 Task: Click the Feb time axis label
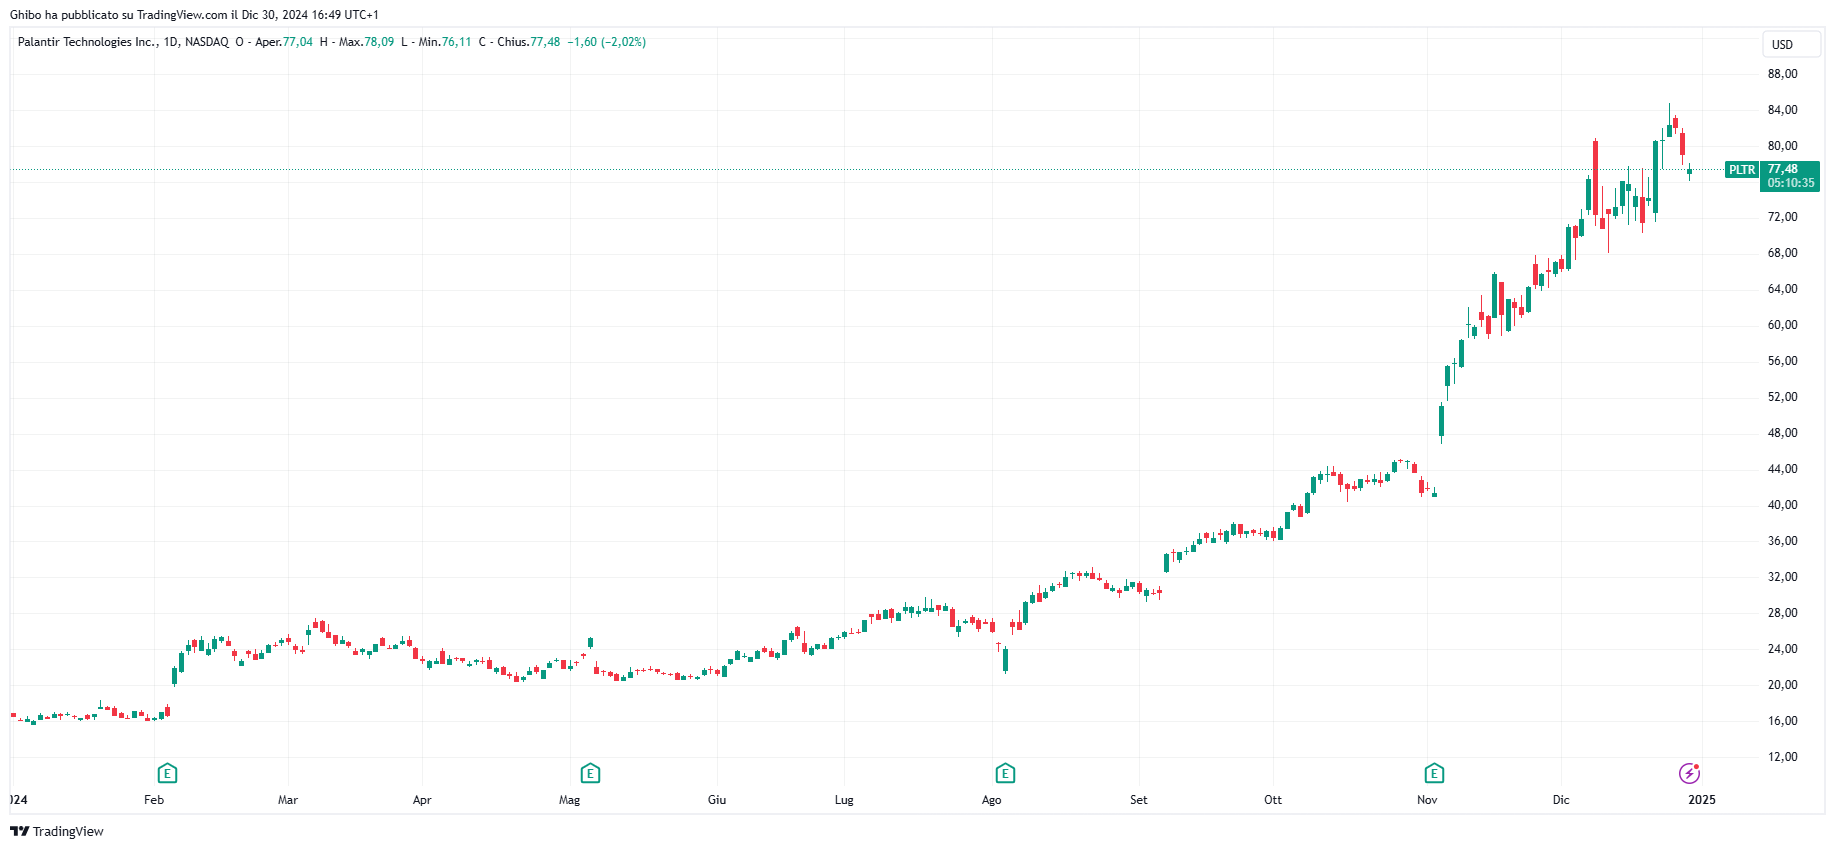(x=154, y=800)
